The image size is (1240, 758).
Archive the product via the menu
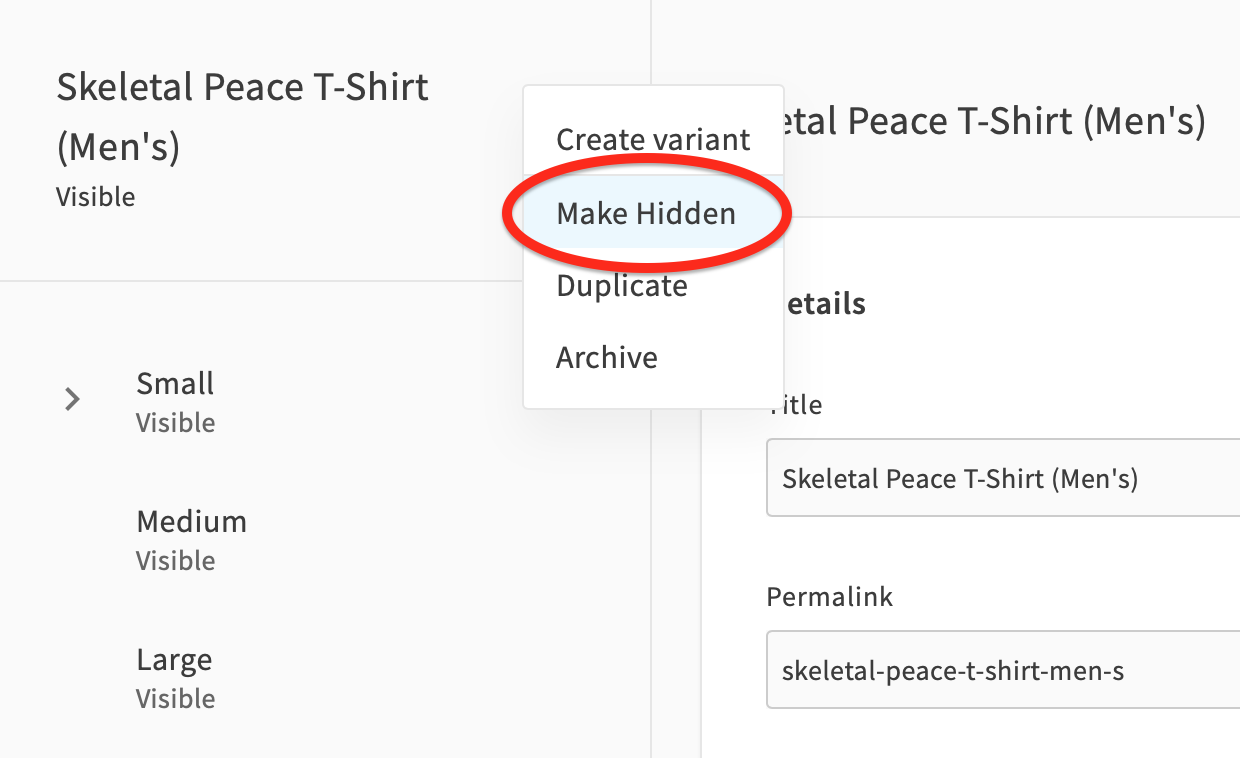[x=607, y=357]
